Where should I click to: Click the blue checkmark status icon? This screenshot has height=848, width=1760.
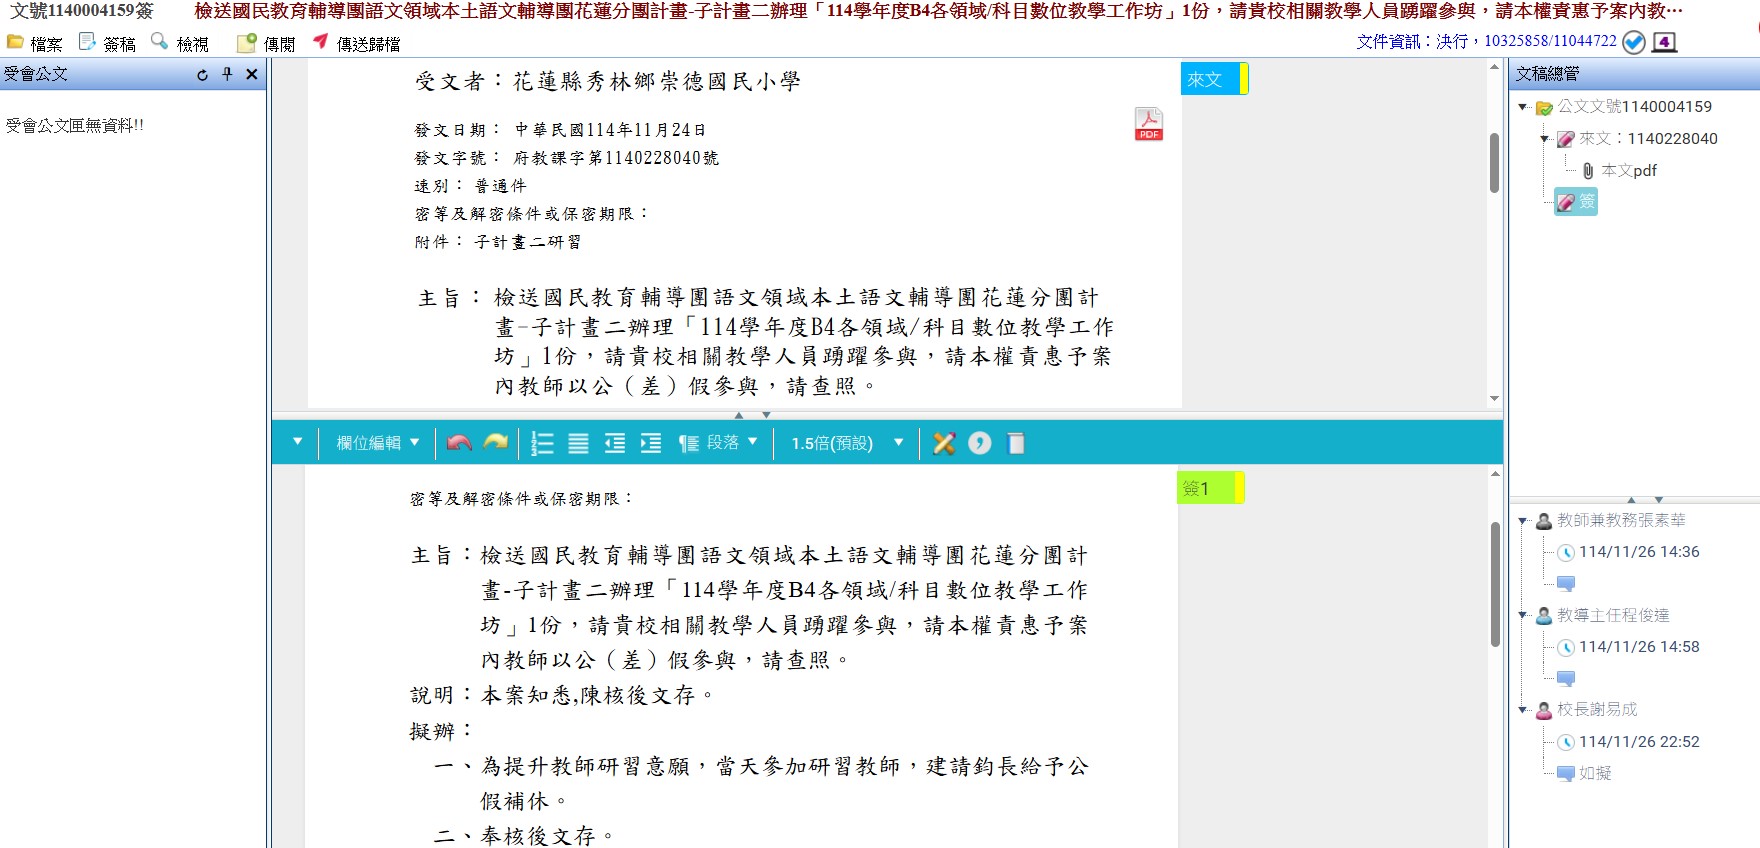point(1634,42)
